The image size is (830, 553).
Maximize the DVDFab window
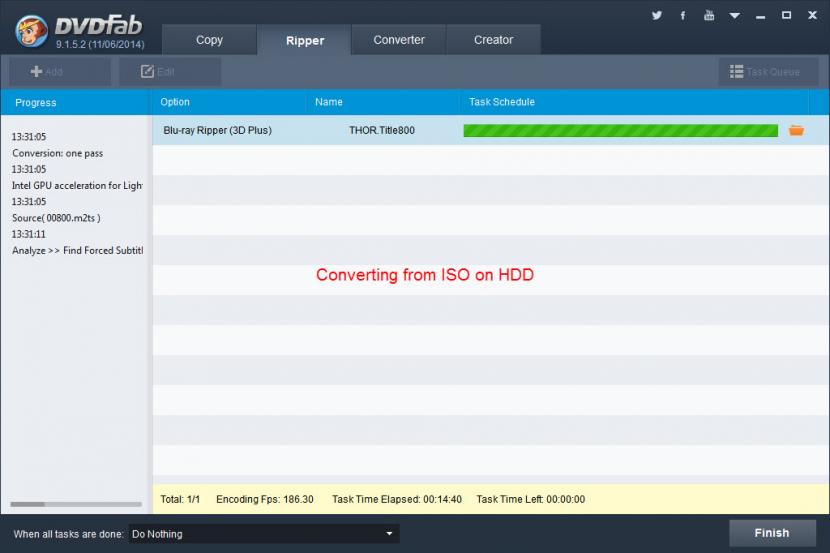tap(787, 15)
